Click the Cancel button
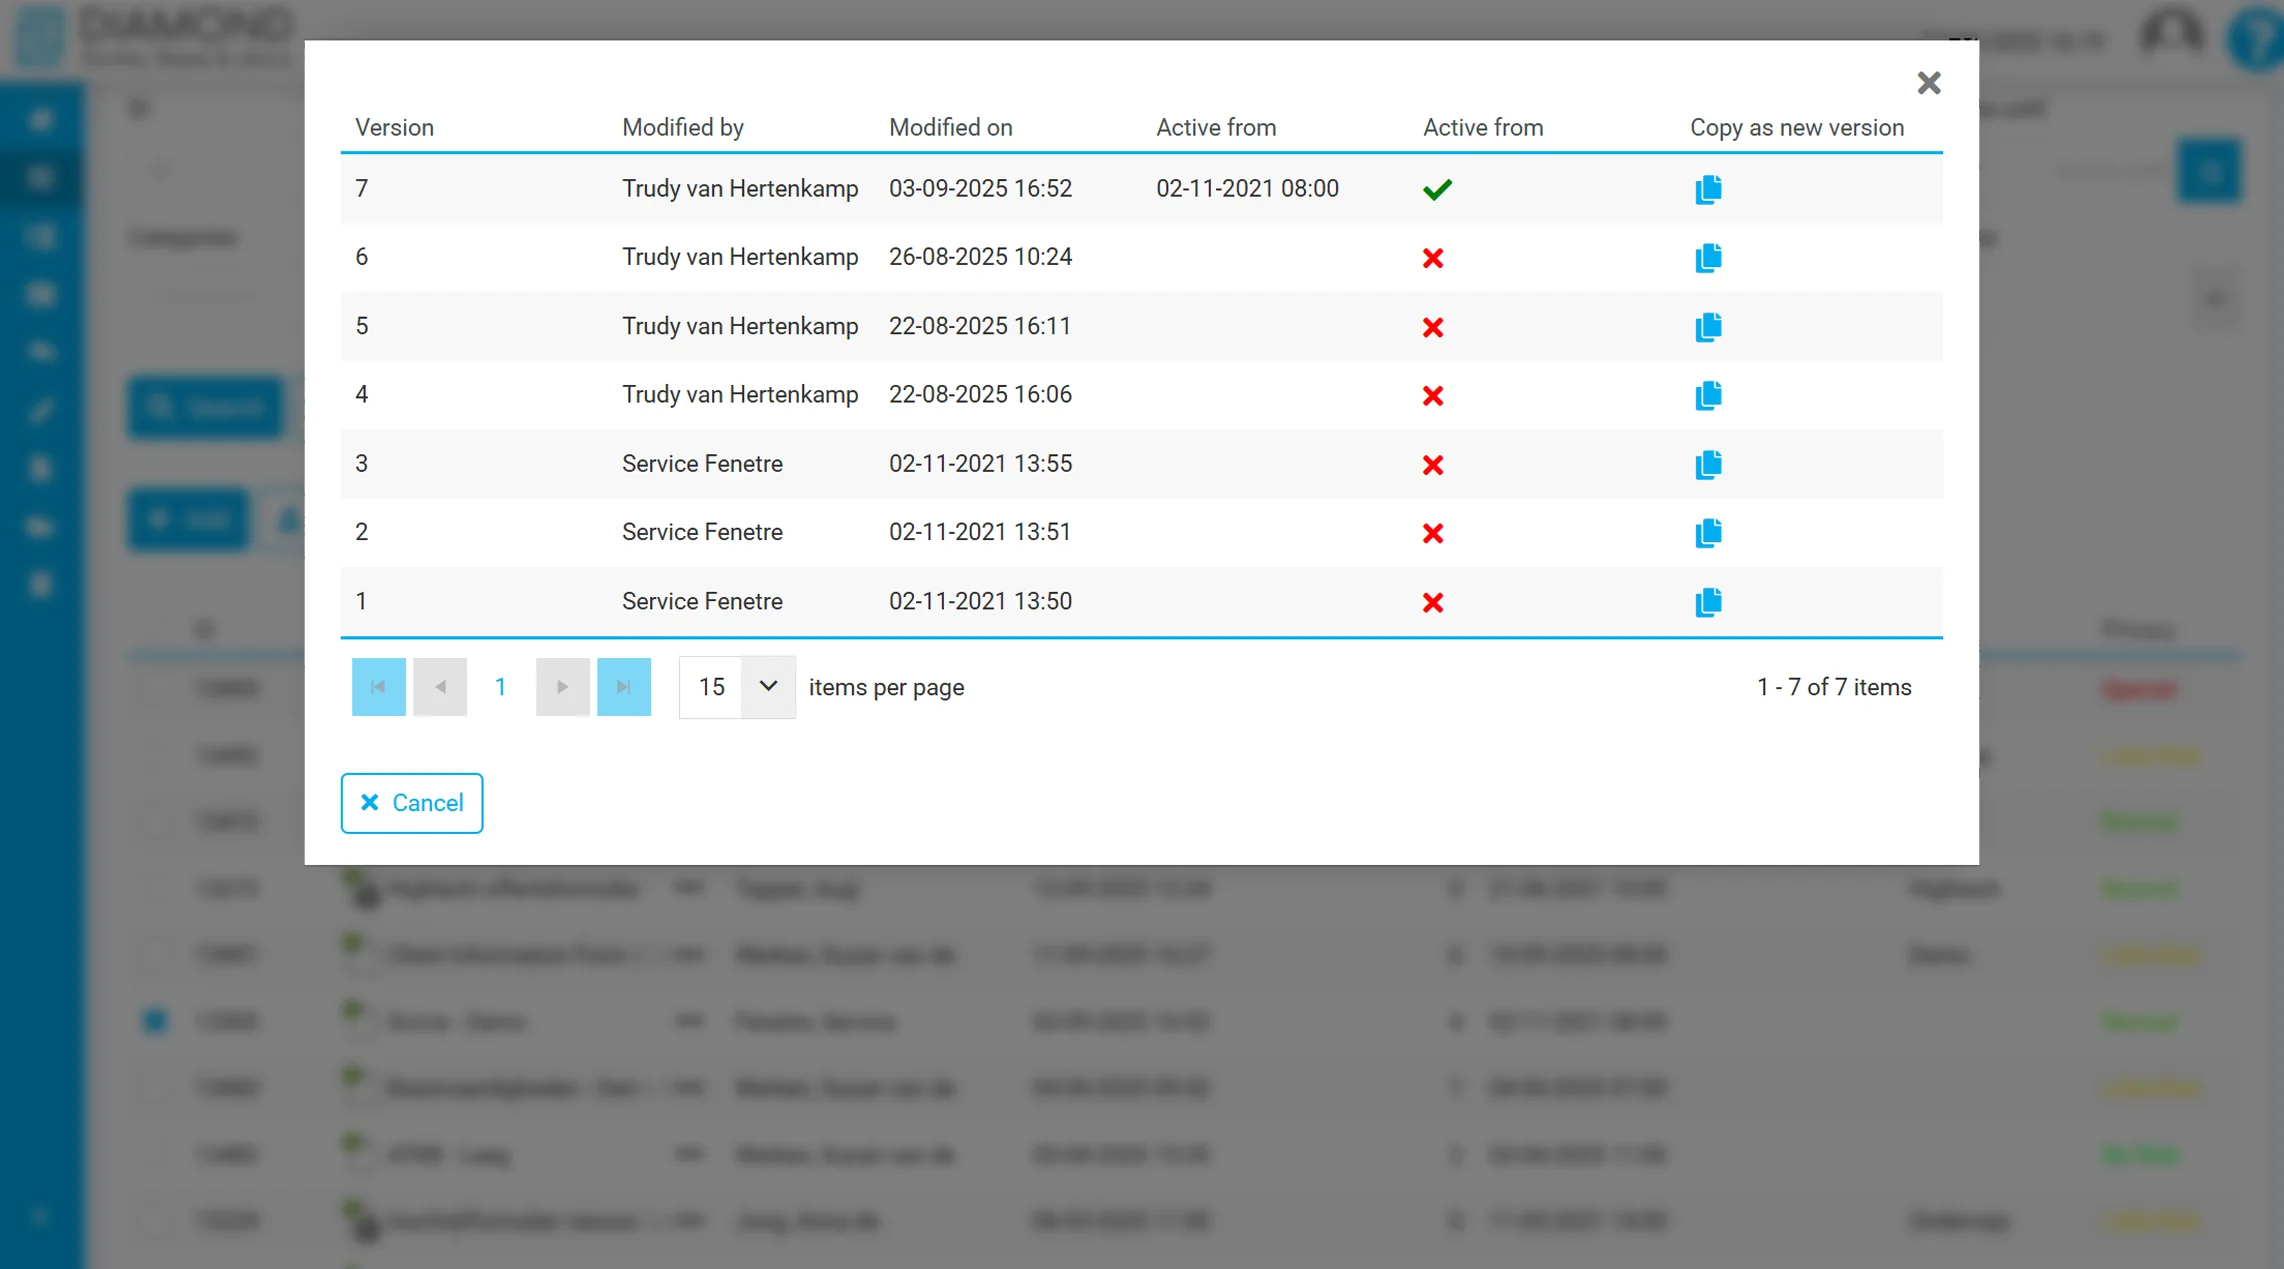 click(411, 803)
